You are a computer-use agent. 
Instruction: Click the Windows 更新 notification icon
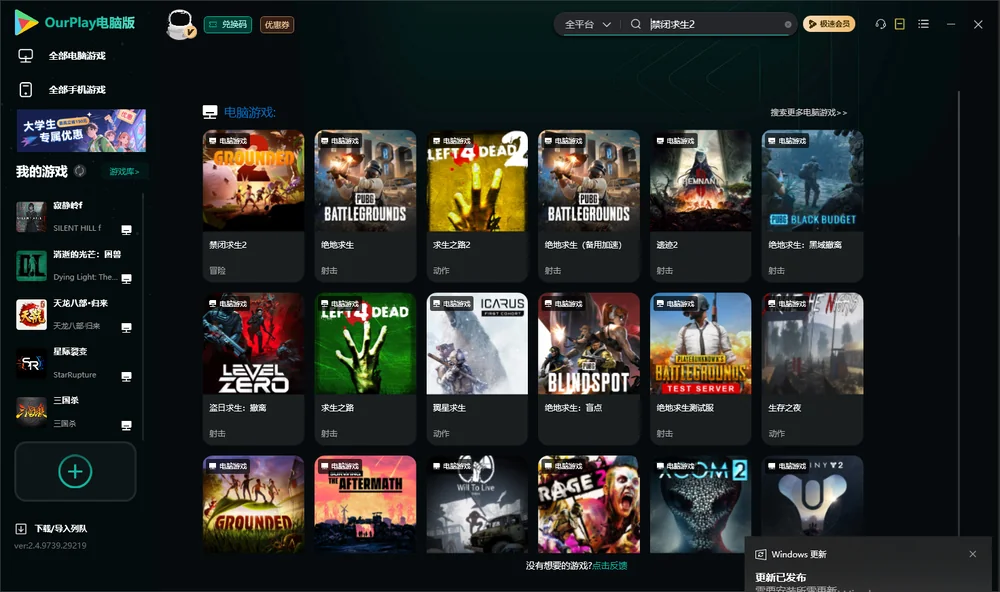click(760, 554)
